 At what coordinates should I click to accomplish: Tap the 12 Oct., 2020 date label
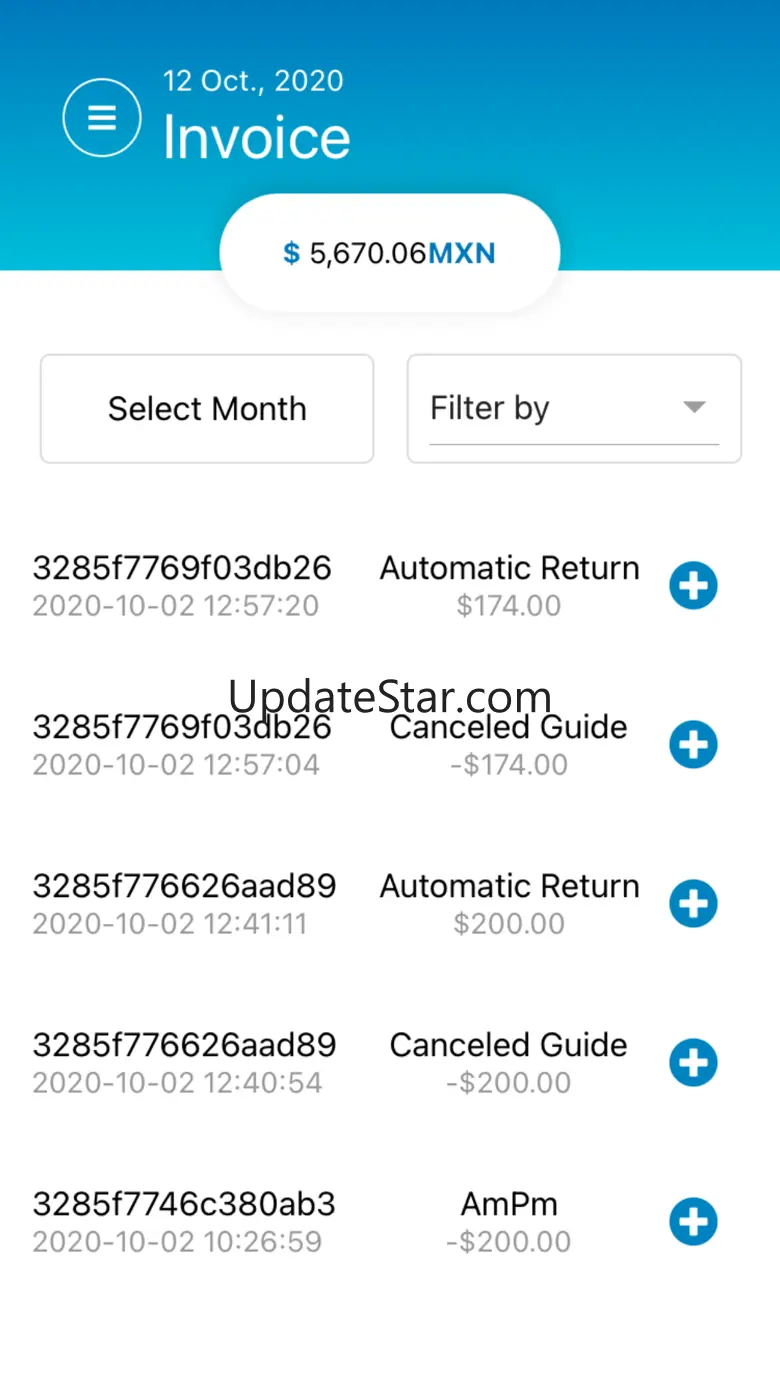[x=253, y=81]
